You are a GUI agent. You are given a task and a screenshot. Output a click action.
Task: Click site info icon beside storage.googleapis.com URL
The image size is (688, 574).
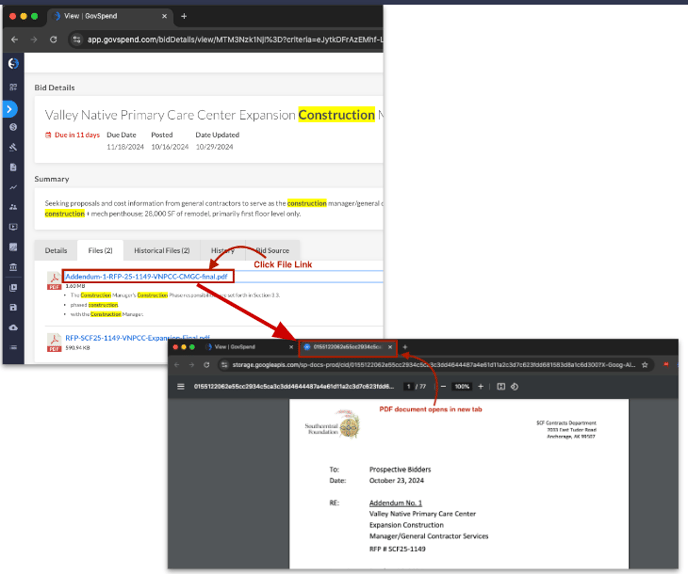click(224, 365)
